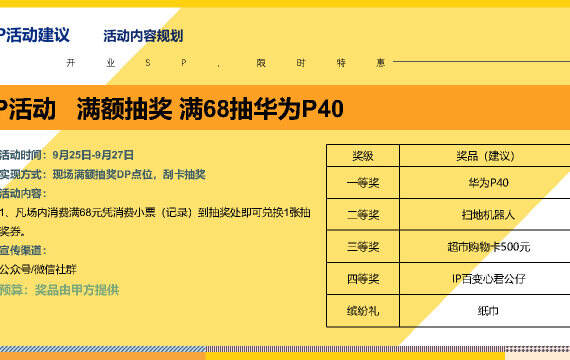Select the 公众号/微信社群 text

[38, 269]
